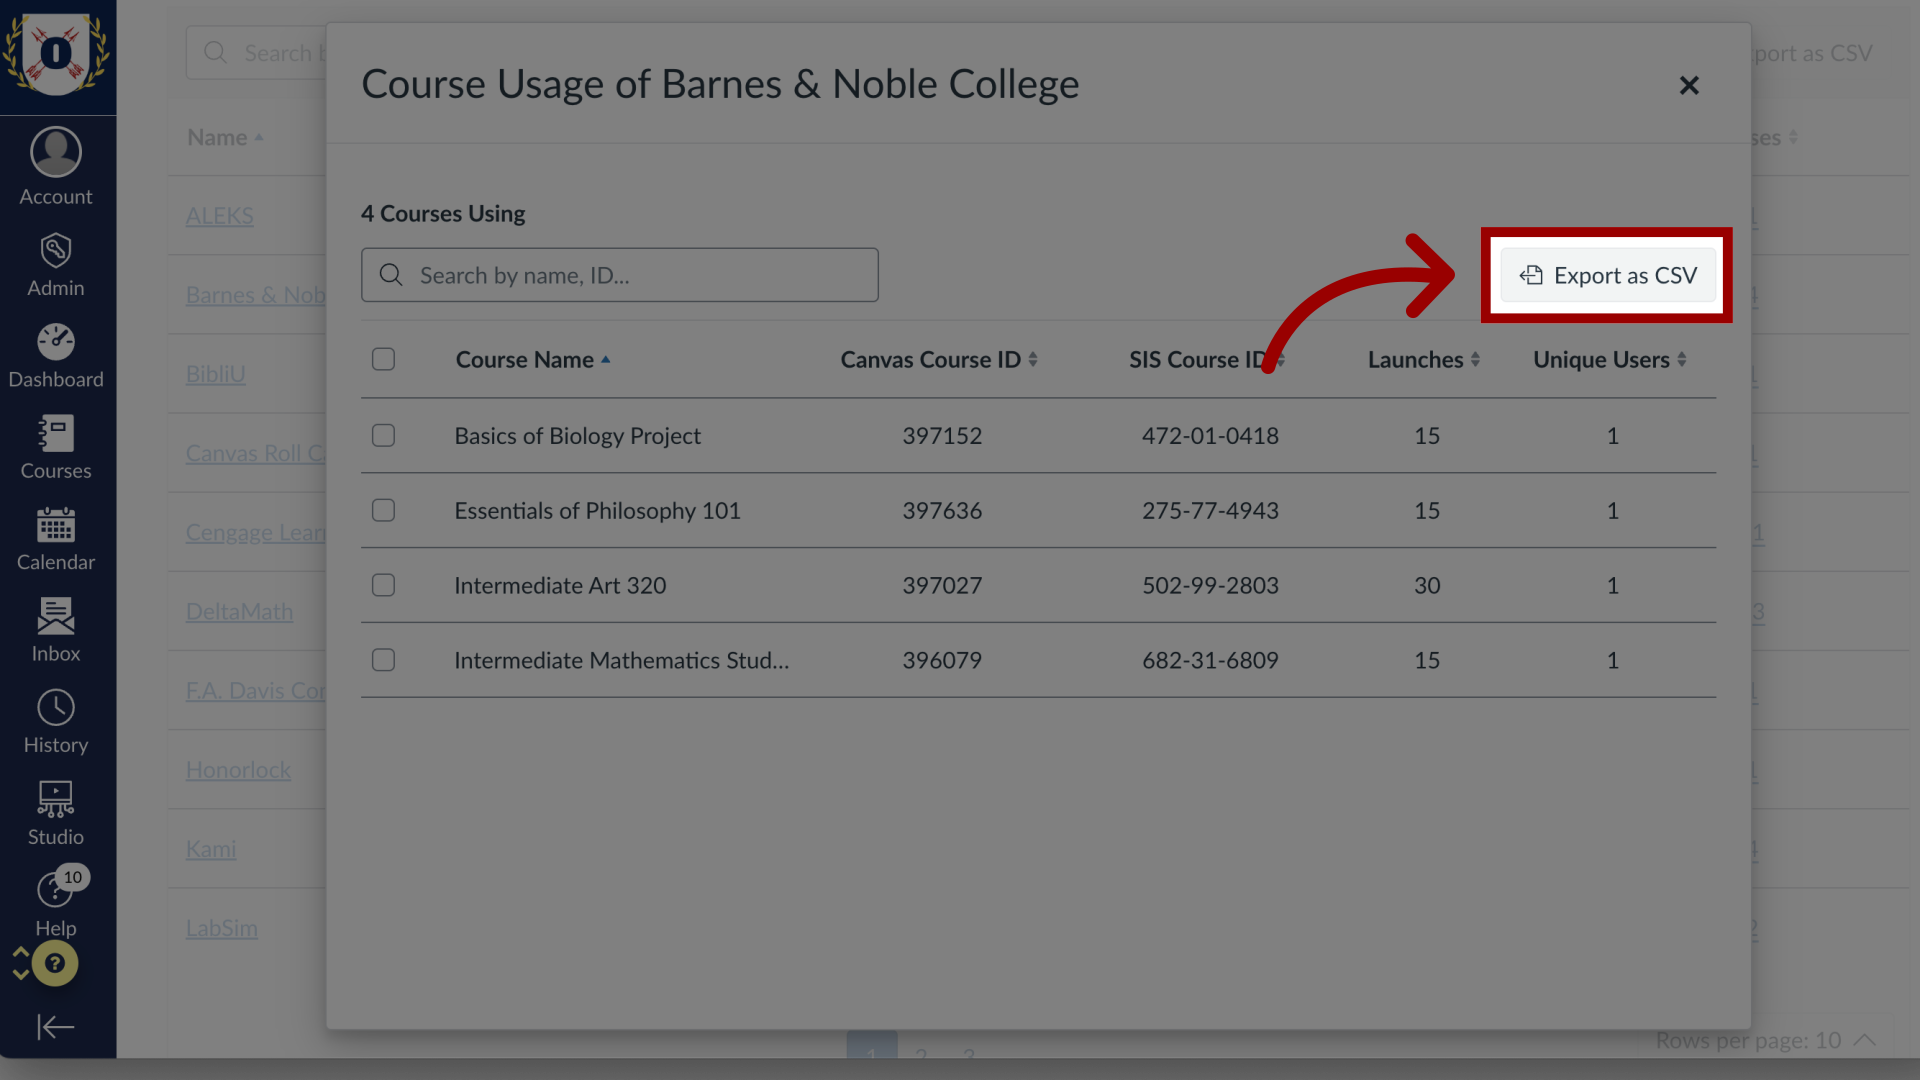Sort by SIS Course ID column
The width and height of the screenshot is (1920, 1080).
(x=1207, y=359)
